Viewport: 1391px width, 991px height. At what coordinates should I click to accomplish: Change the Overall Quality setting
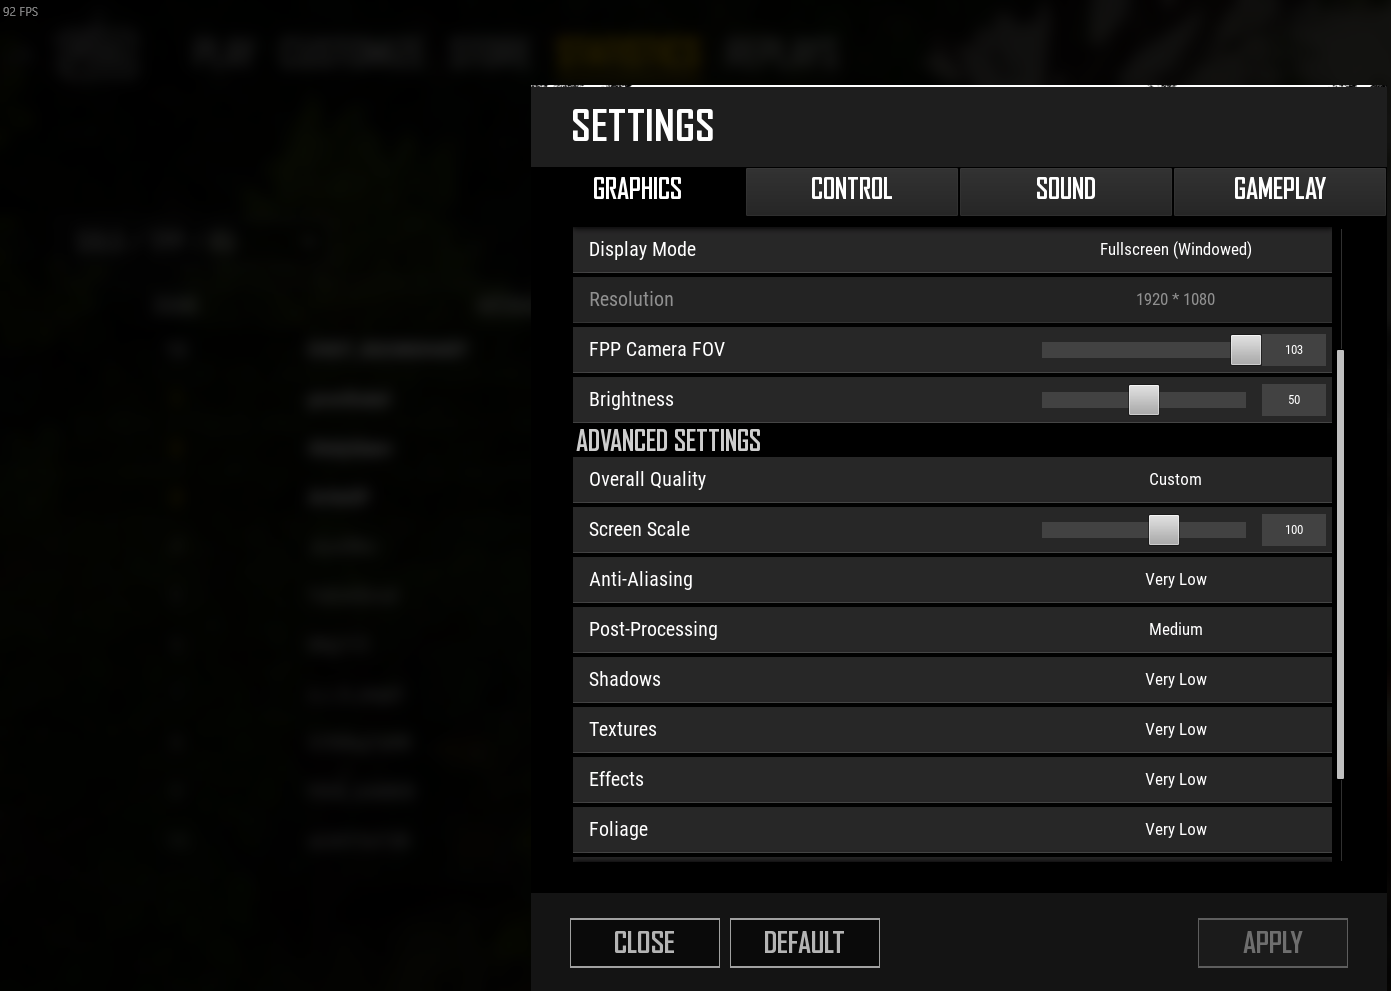(x=1175, y=480)
